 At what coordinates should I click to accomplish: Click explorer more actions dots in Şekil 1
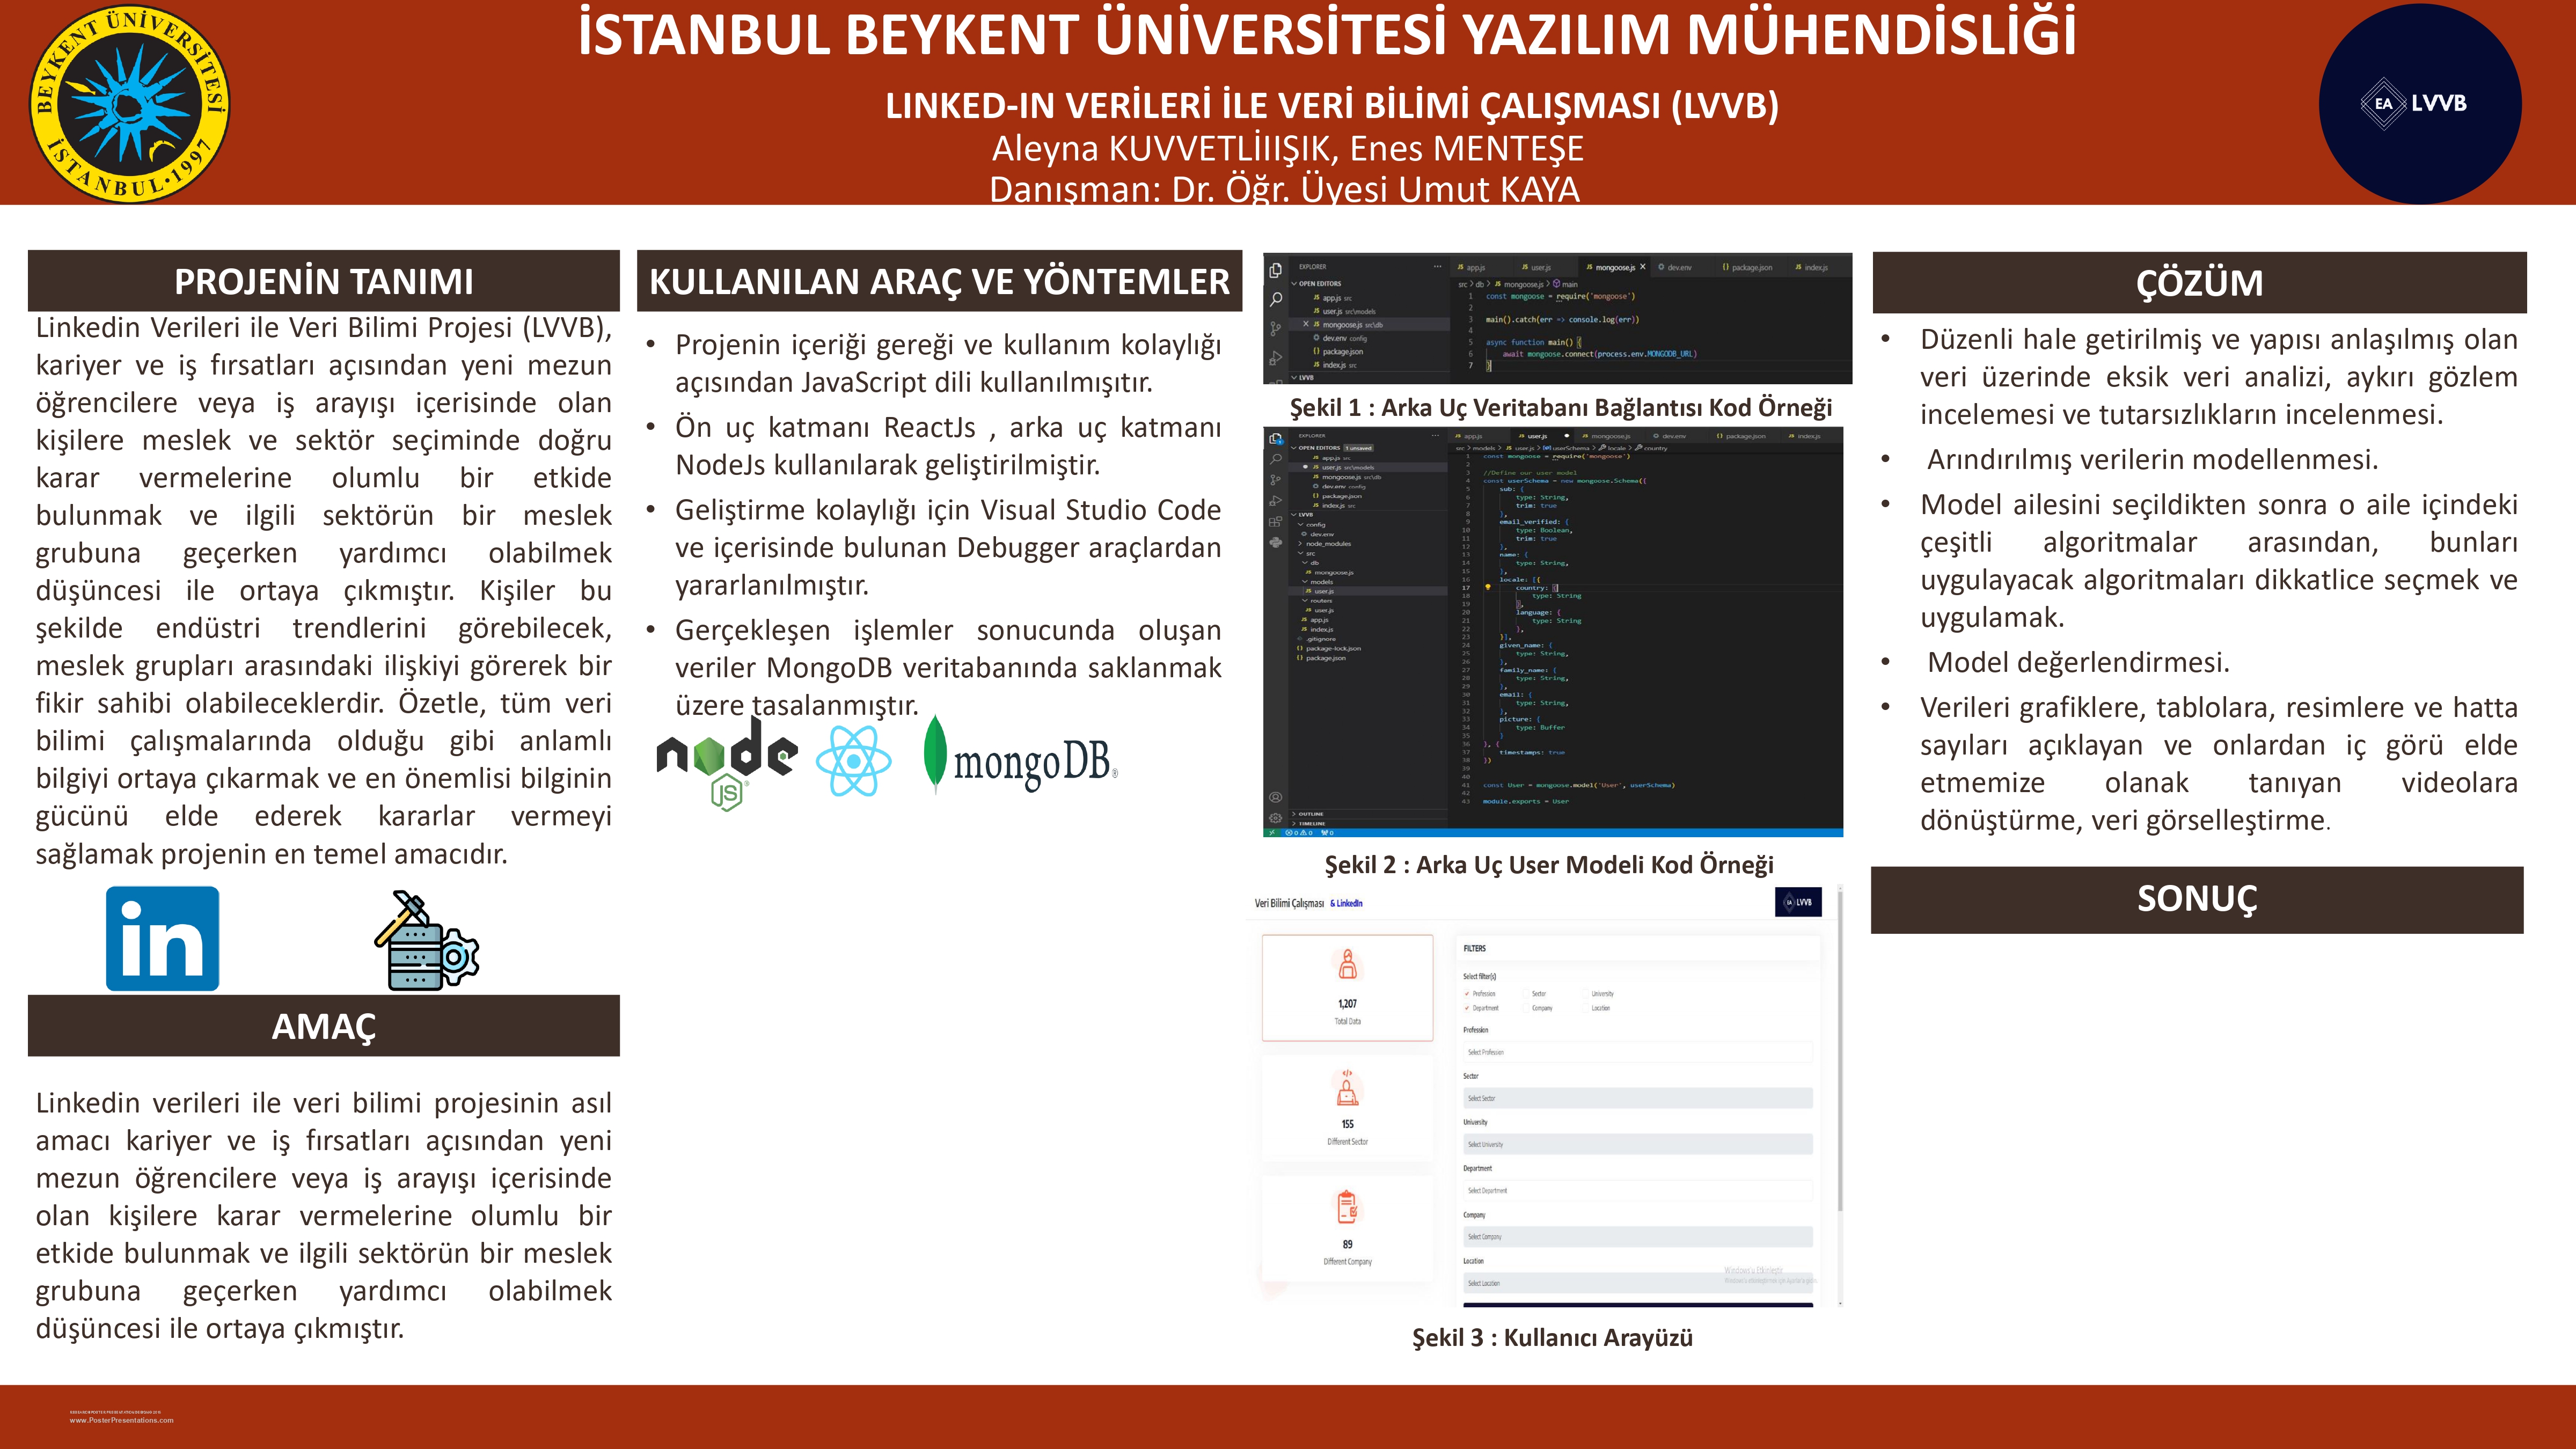(1438, 267)
